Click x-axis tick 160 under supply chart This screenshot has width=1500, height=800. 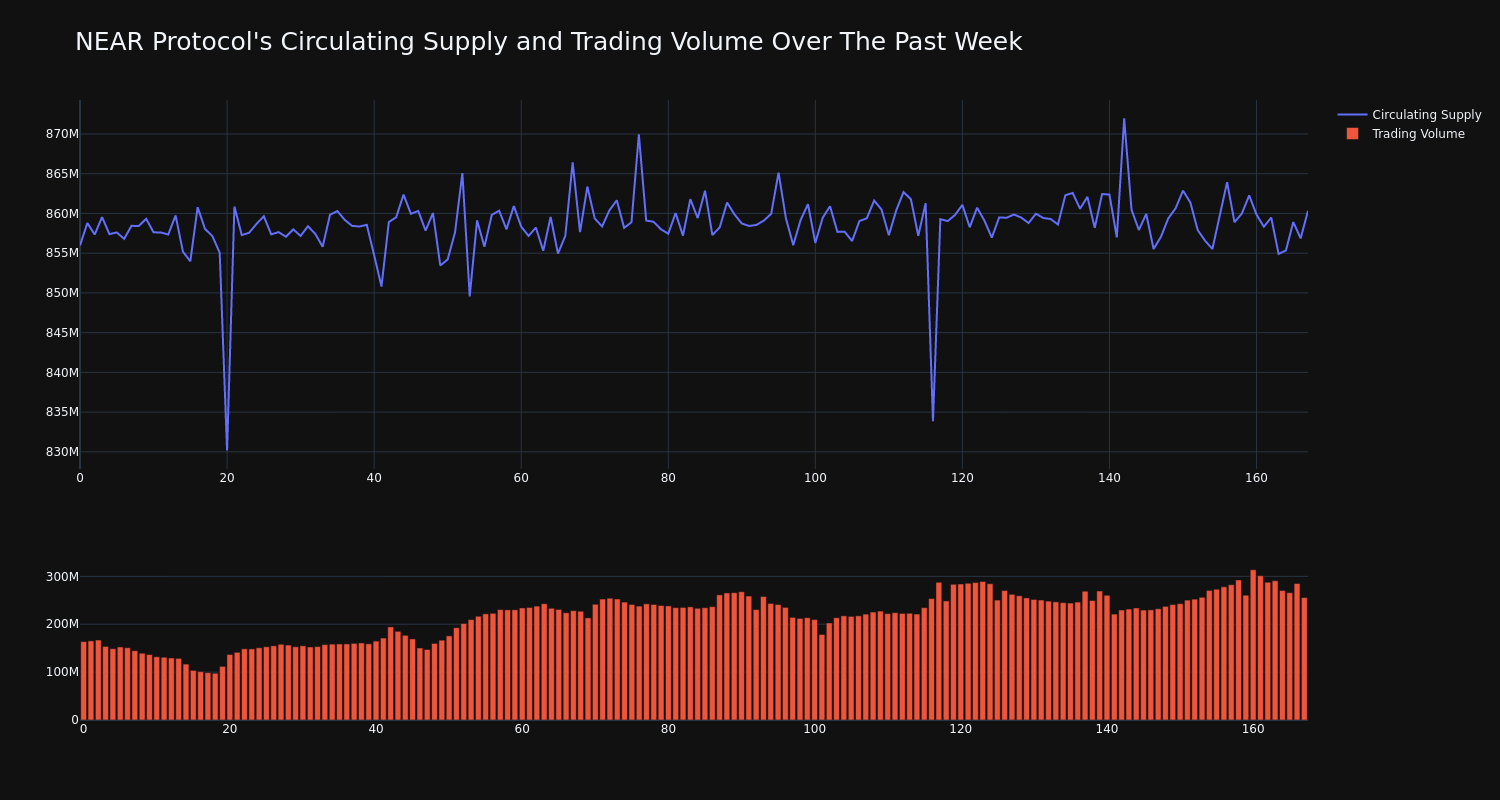click(1256, 478)
